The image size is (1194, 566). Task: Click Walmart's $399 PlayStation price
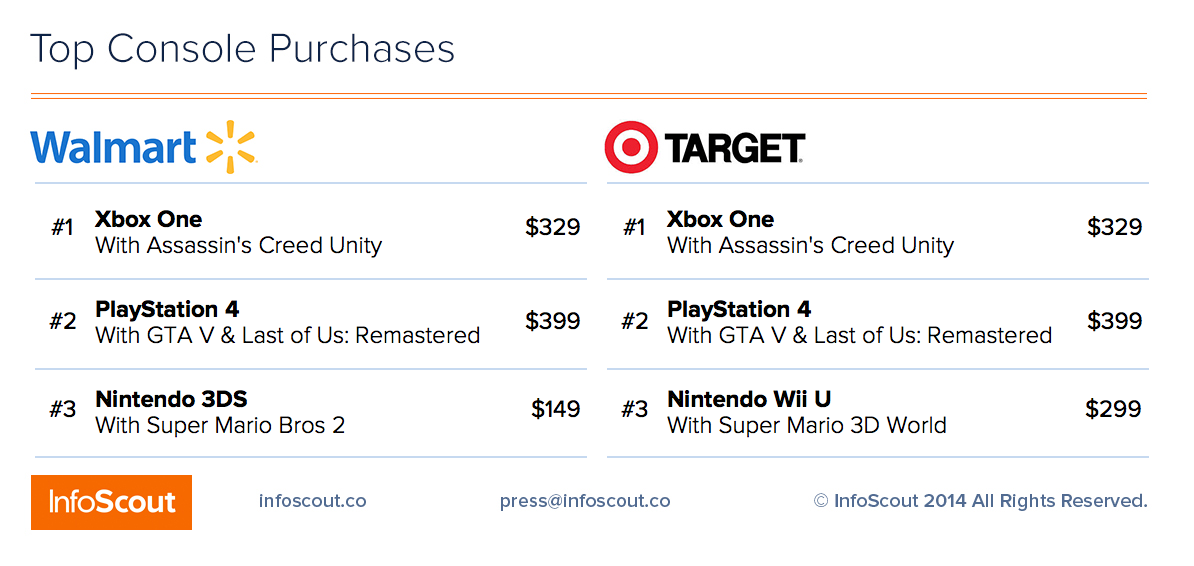point(552,321)
